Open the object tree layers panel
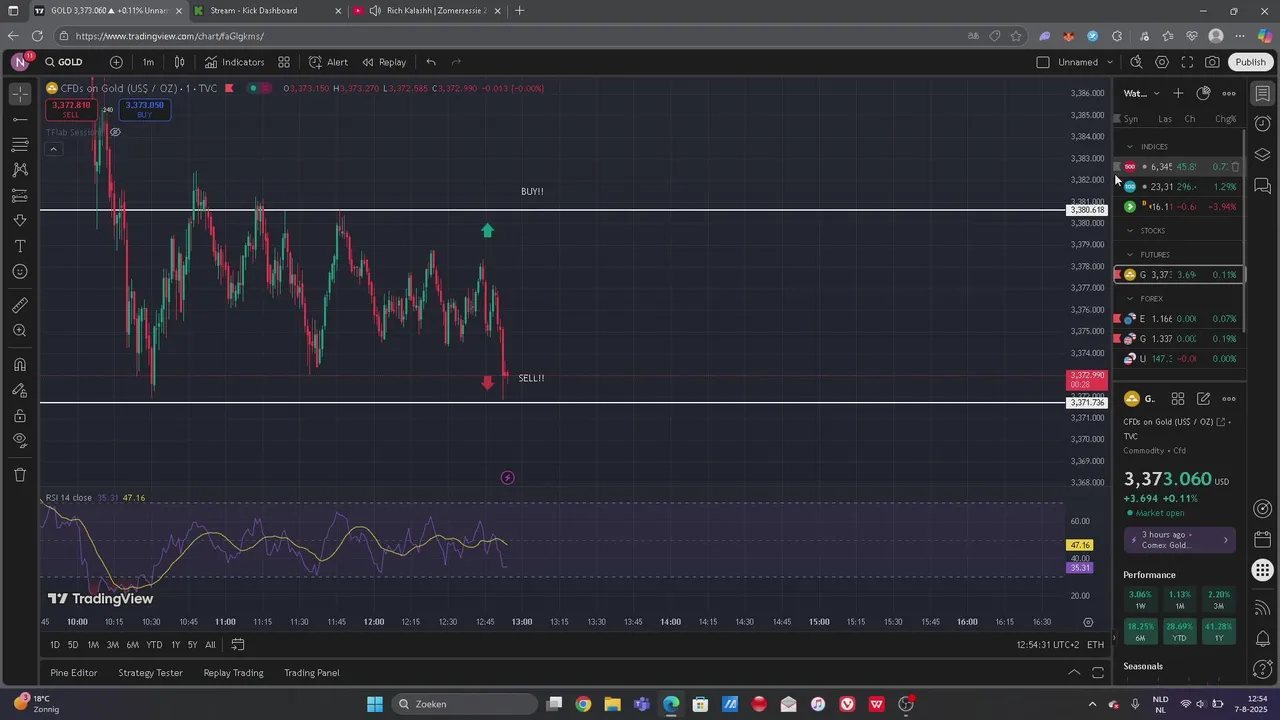 1263,155
